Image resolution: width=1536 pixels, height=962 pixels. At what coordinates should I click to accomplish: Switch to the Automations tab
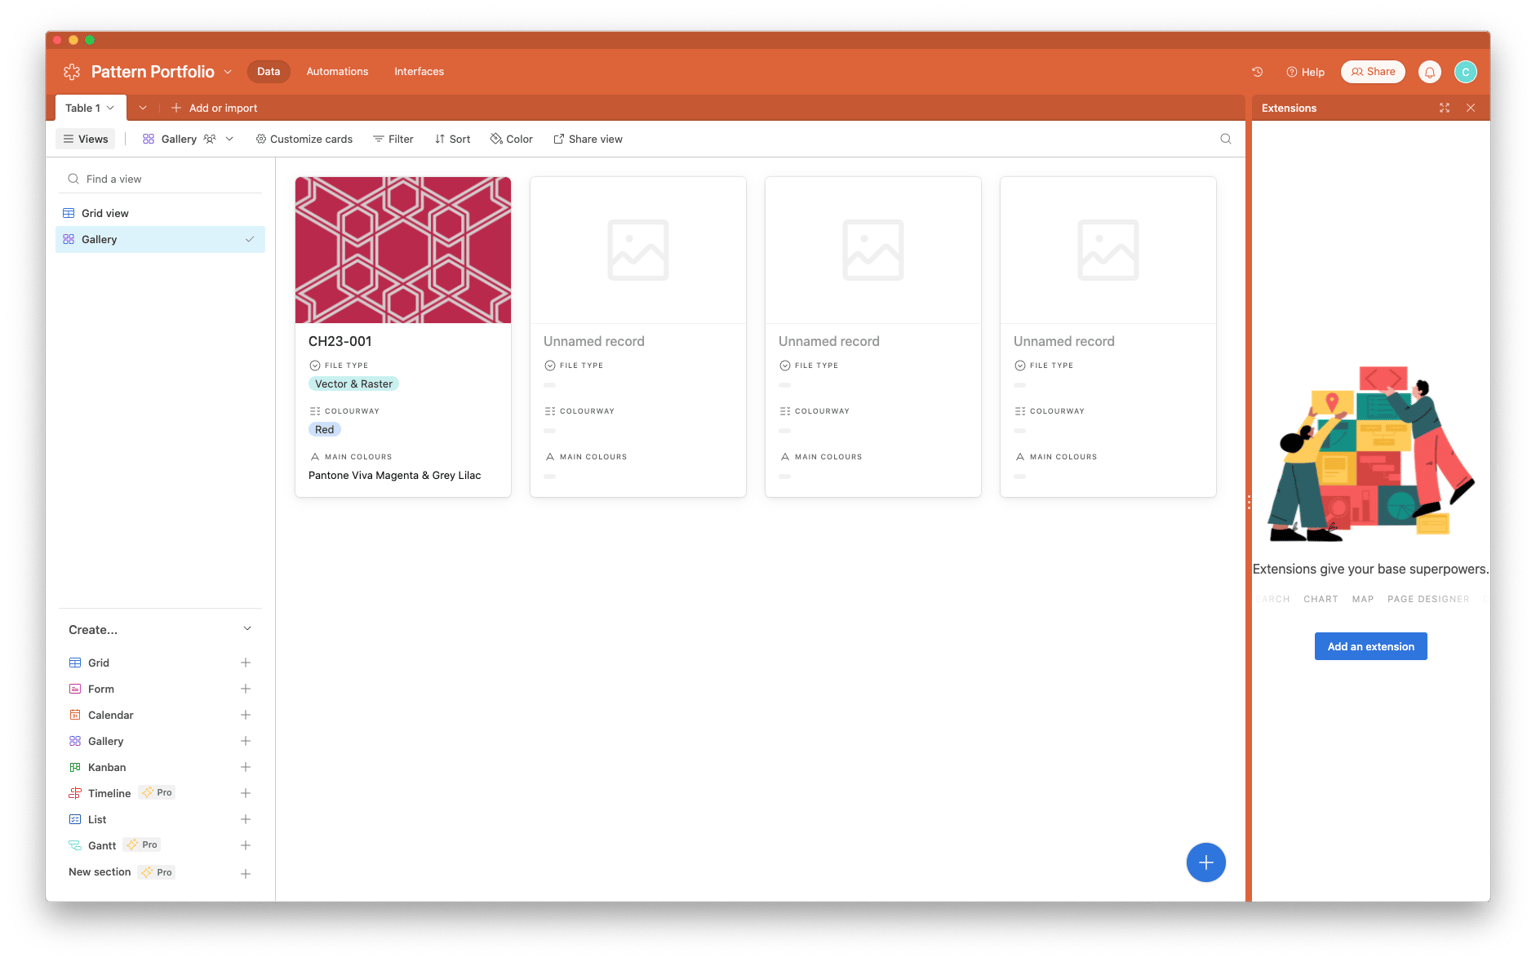pos(337,72)
